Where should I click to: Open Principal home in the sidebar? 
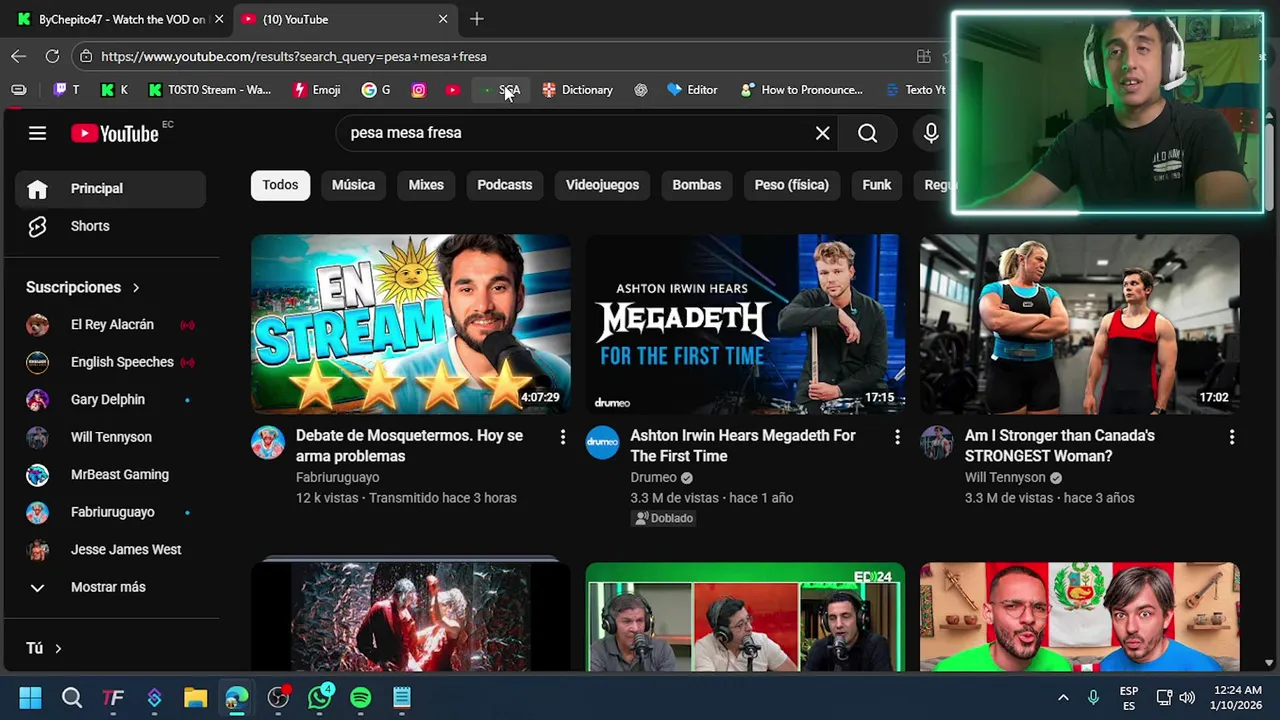point(110,188)
